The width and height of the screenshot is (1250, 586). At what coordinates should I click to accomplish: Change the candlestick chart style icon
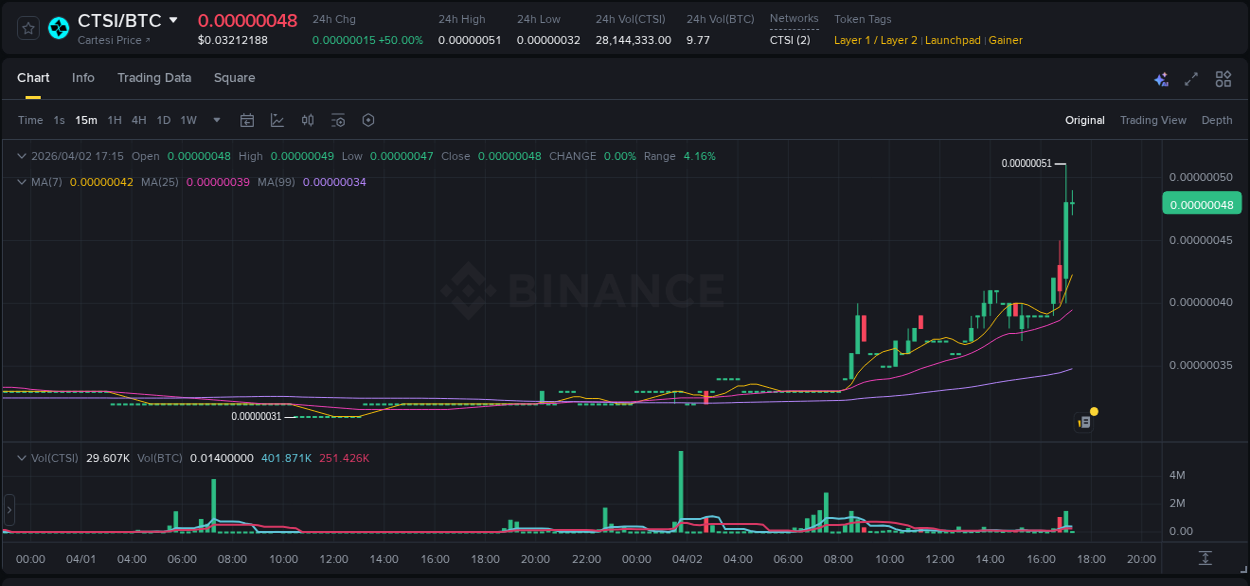point(308,120)
